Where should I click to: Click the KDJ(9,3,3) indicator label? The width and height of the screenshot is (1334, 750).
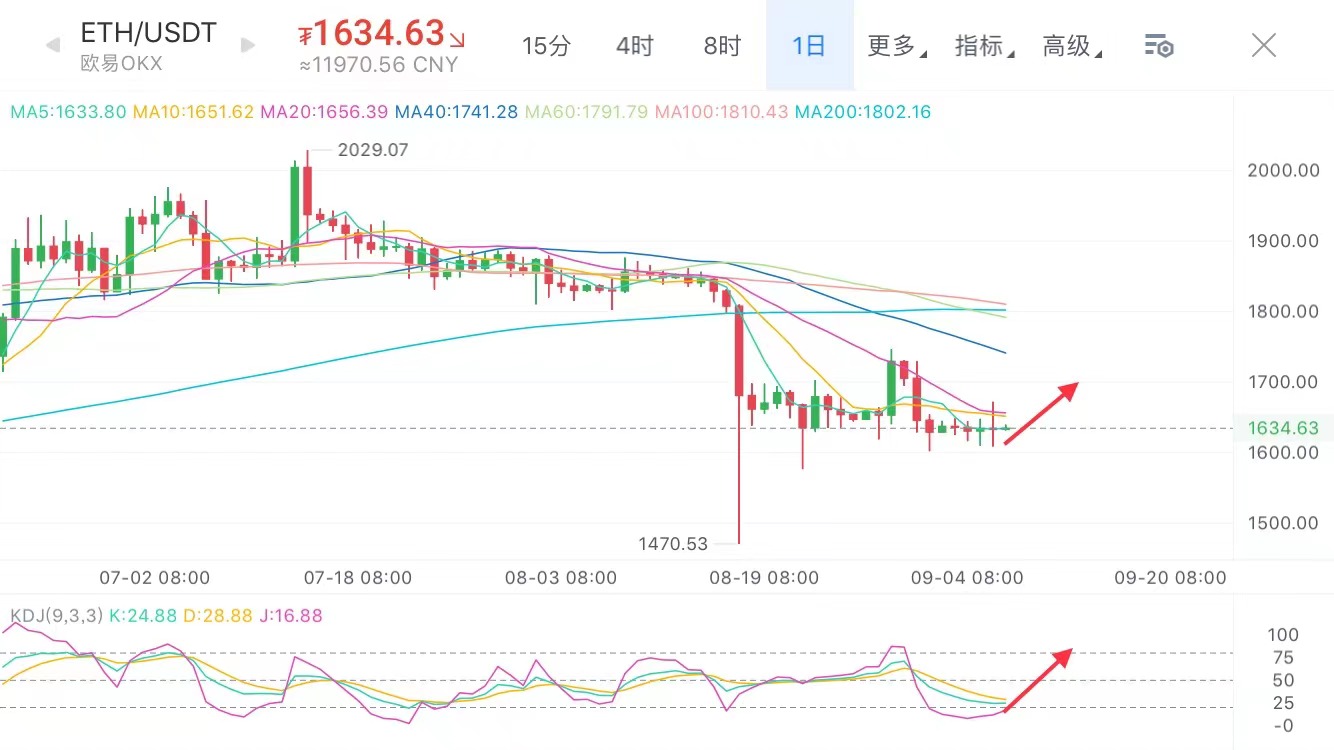pos(56,616)
